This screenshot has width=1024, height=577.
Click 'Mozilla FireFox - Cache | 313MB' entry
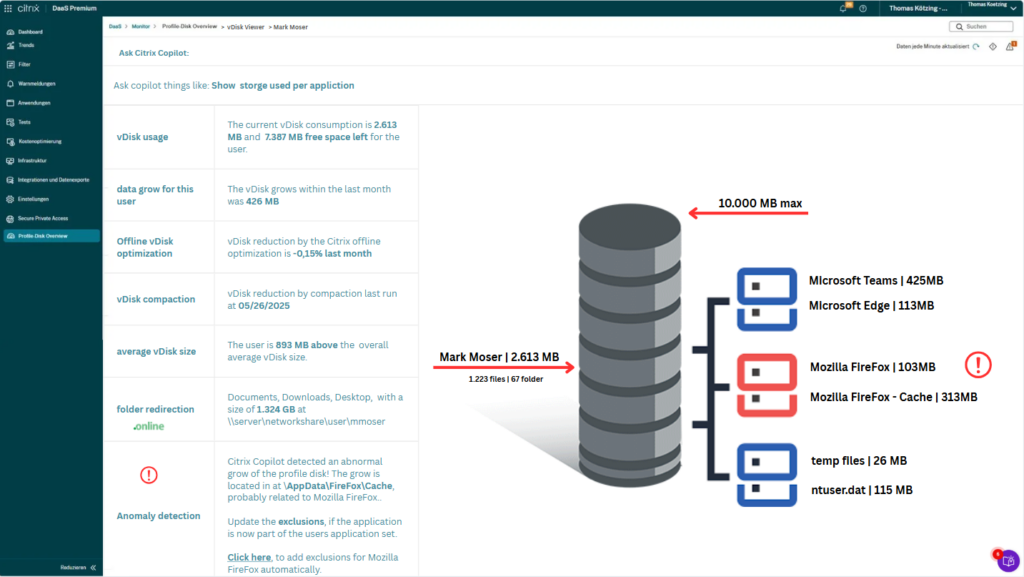893,397
